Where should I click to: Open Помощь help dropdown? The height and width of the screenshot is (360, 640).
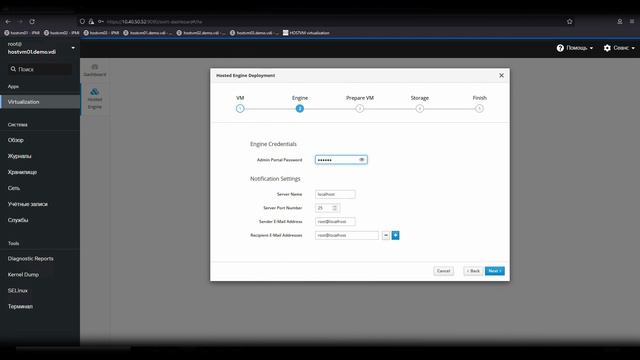pos(575,48)
